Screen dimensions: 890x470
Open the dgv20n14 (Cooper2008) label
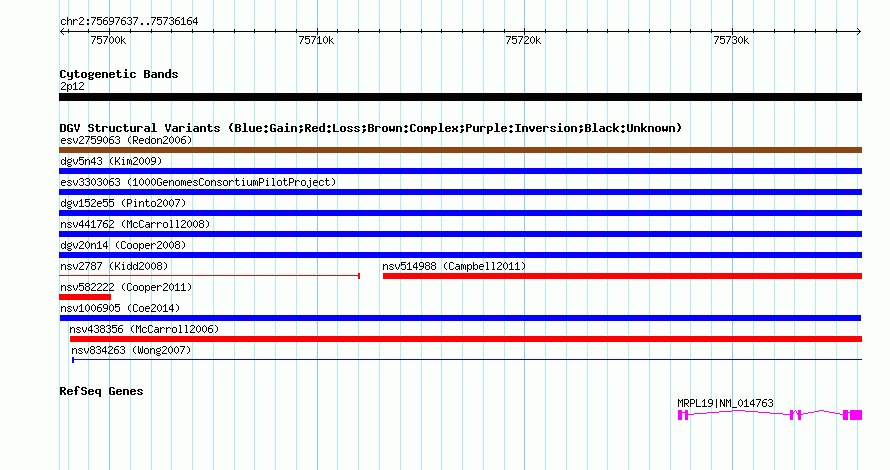(123, 245)
